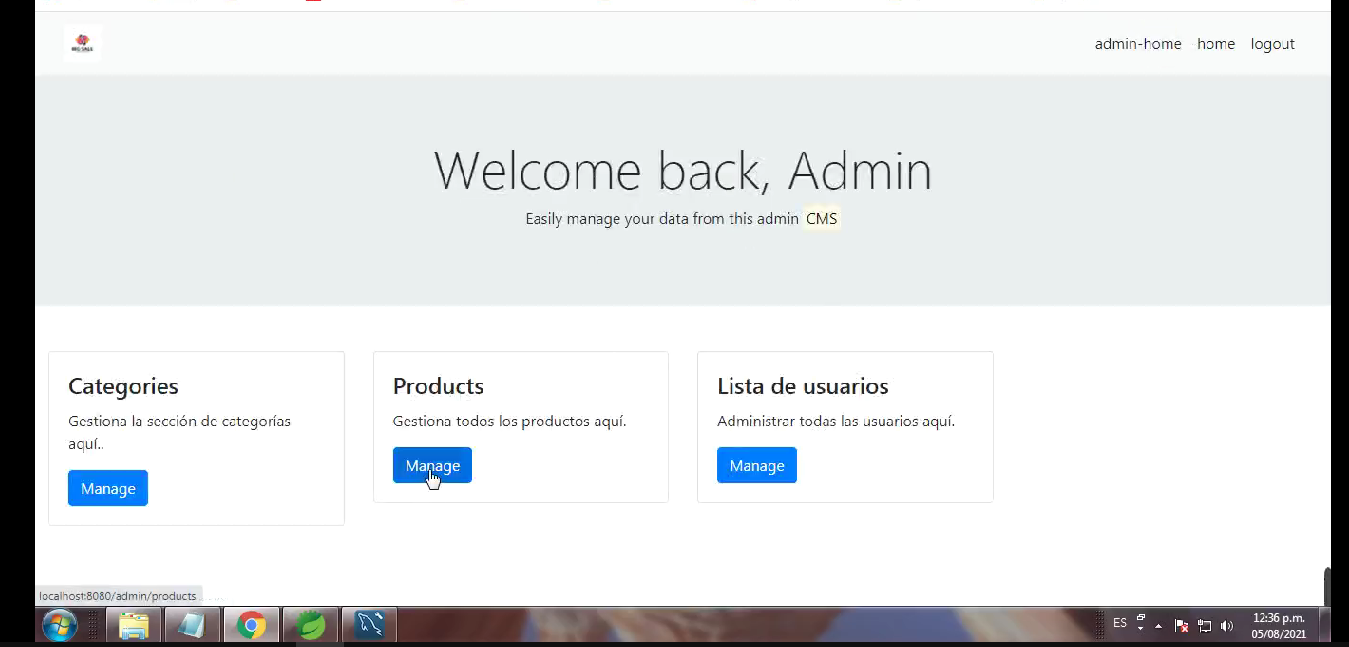Open the Spring green leaf app on the taskbar

click(311, 626)
